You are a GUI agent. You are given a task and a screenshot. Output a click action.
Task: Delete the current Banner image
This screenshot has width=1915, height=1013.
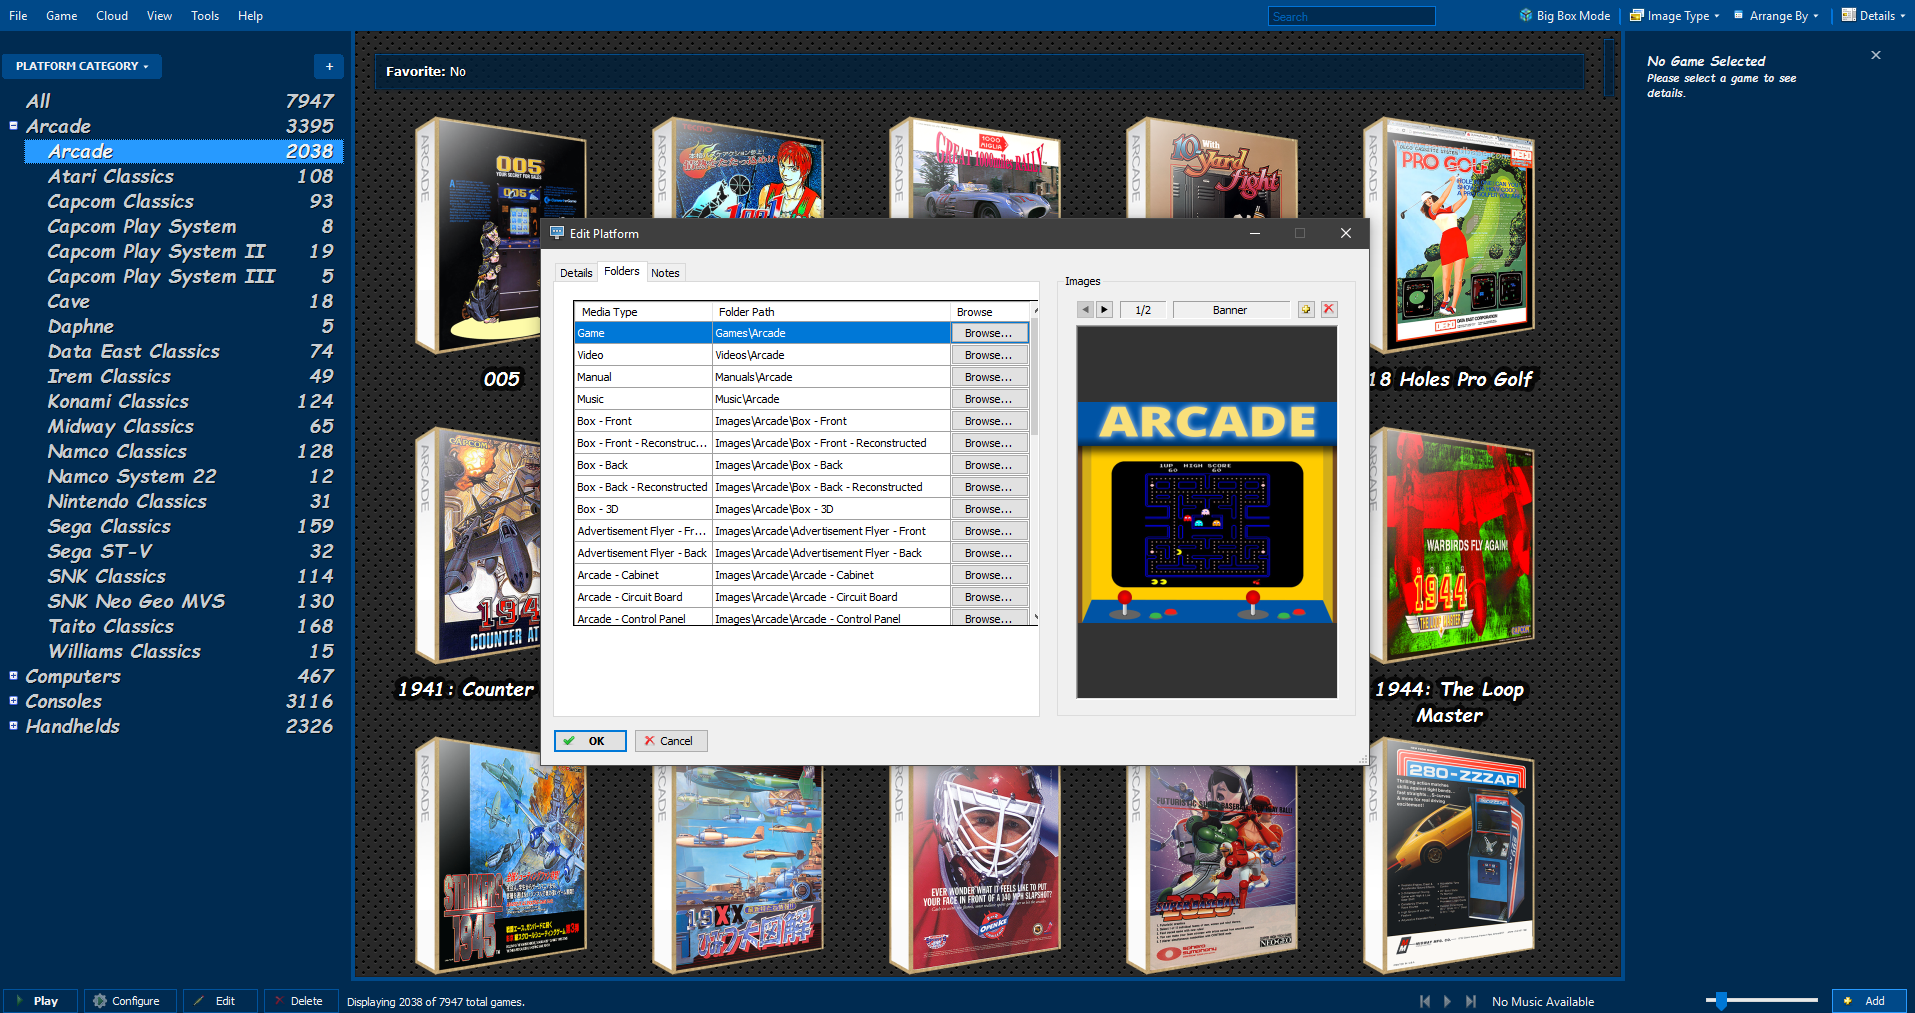1329,310
